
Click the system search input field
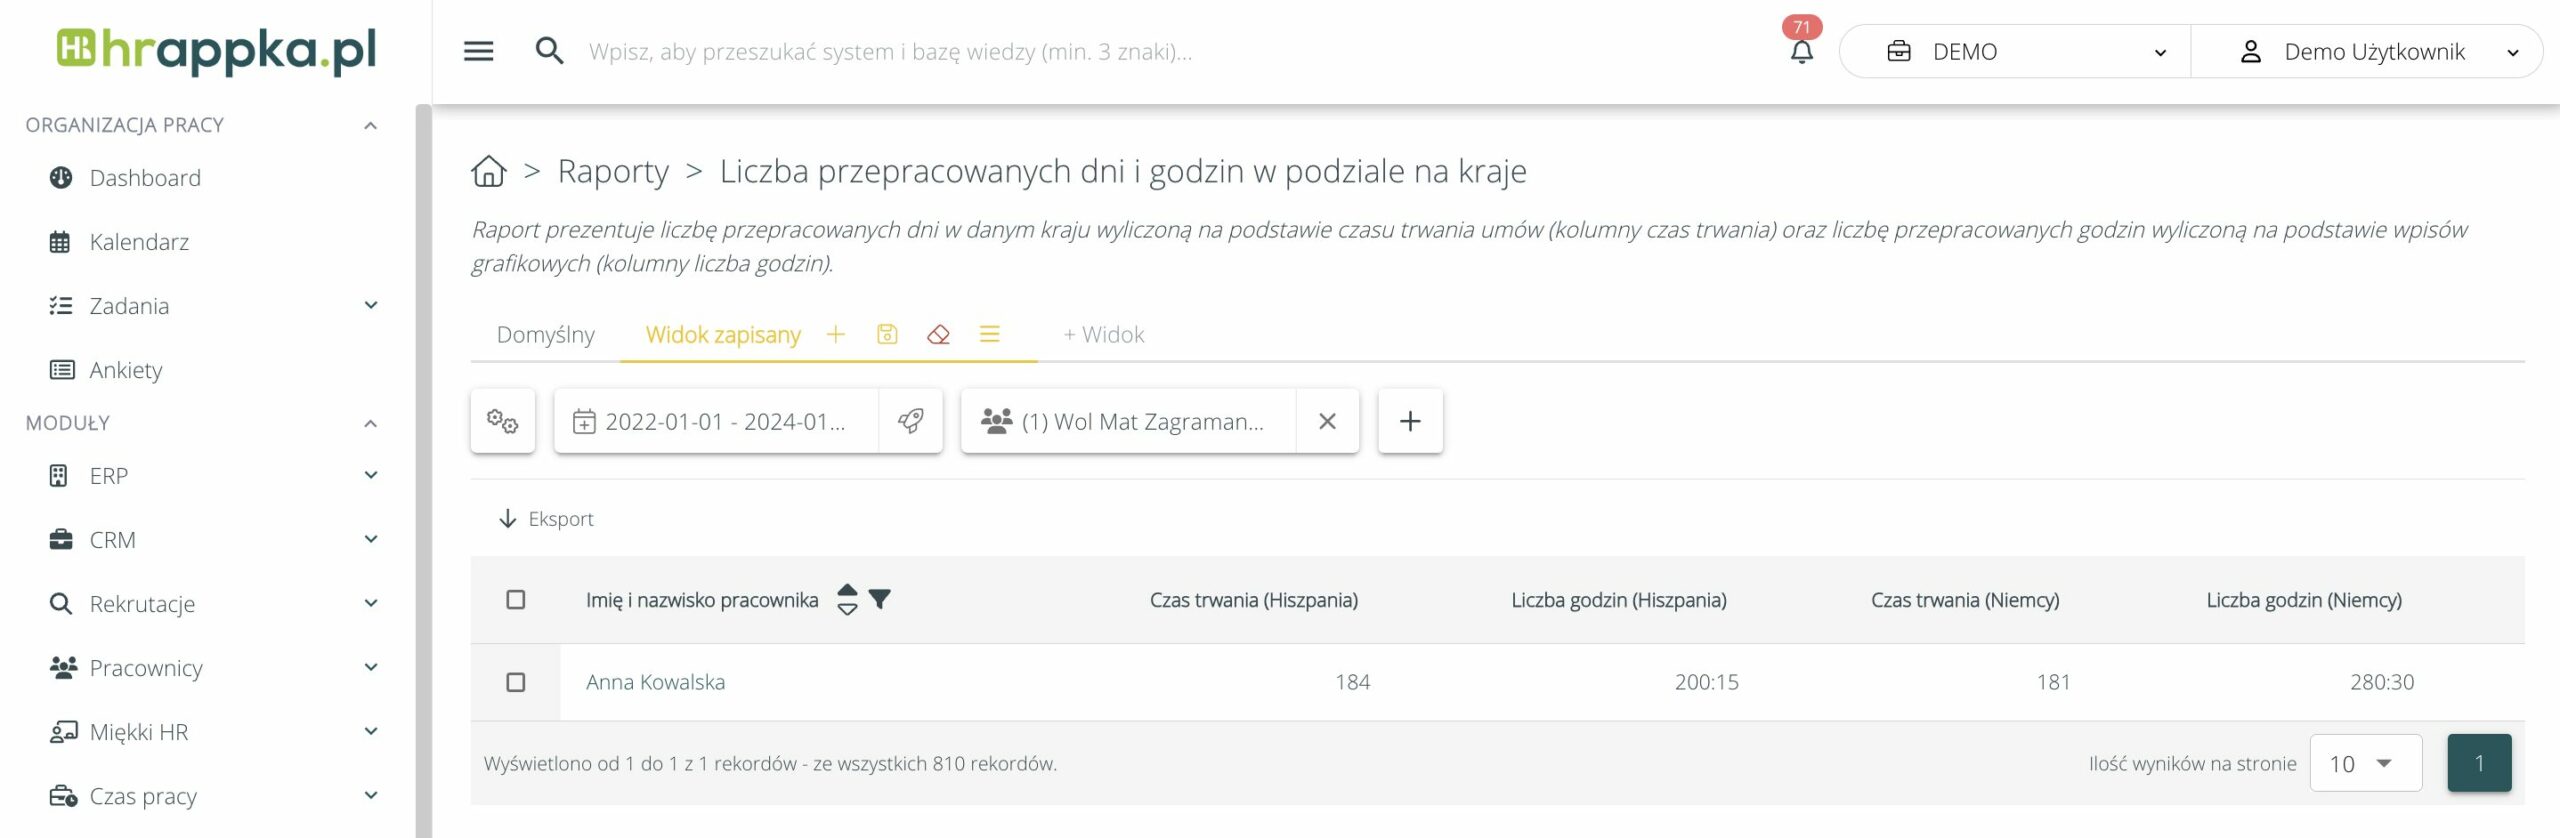(890, 51)
